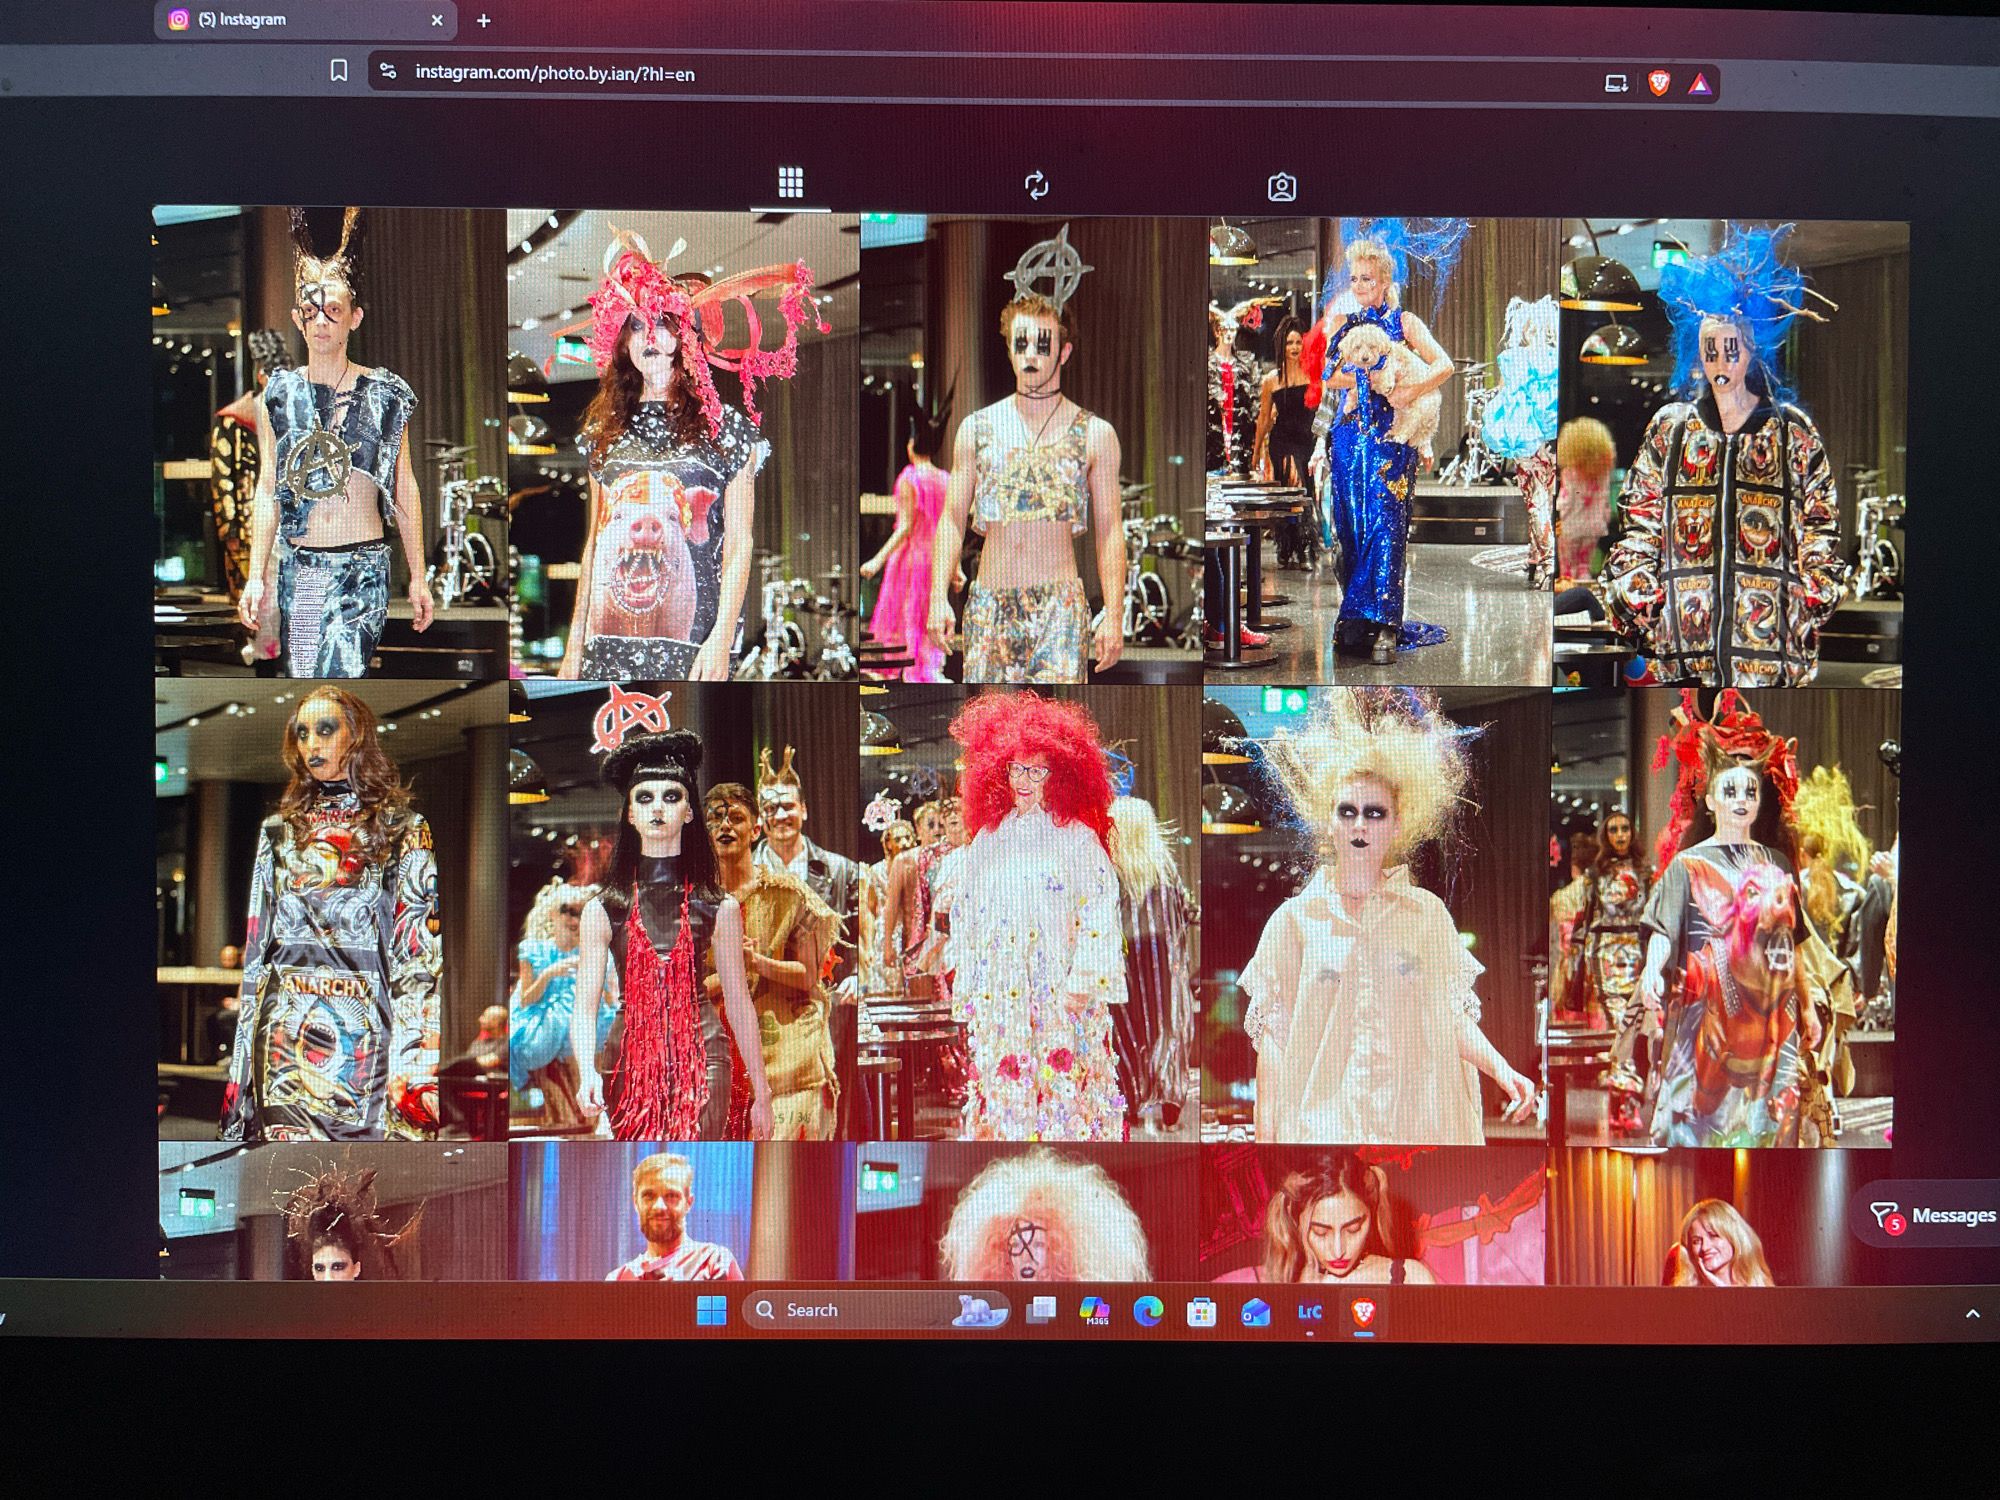Open post of red curly wig floral dress
Viewport: 2000px width, 1500px height.
coord(1030,914)
